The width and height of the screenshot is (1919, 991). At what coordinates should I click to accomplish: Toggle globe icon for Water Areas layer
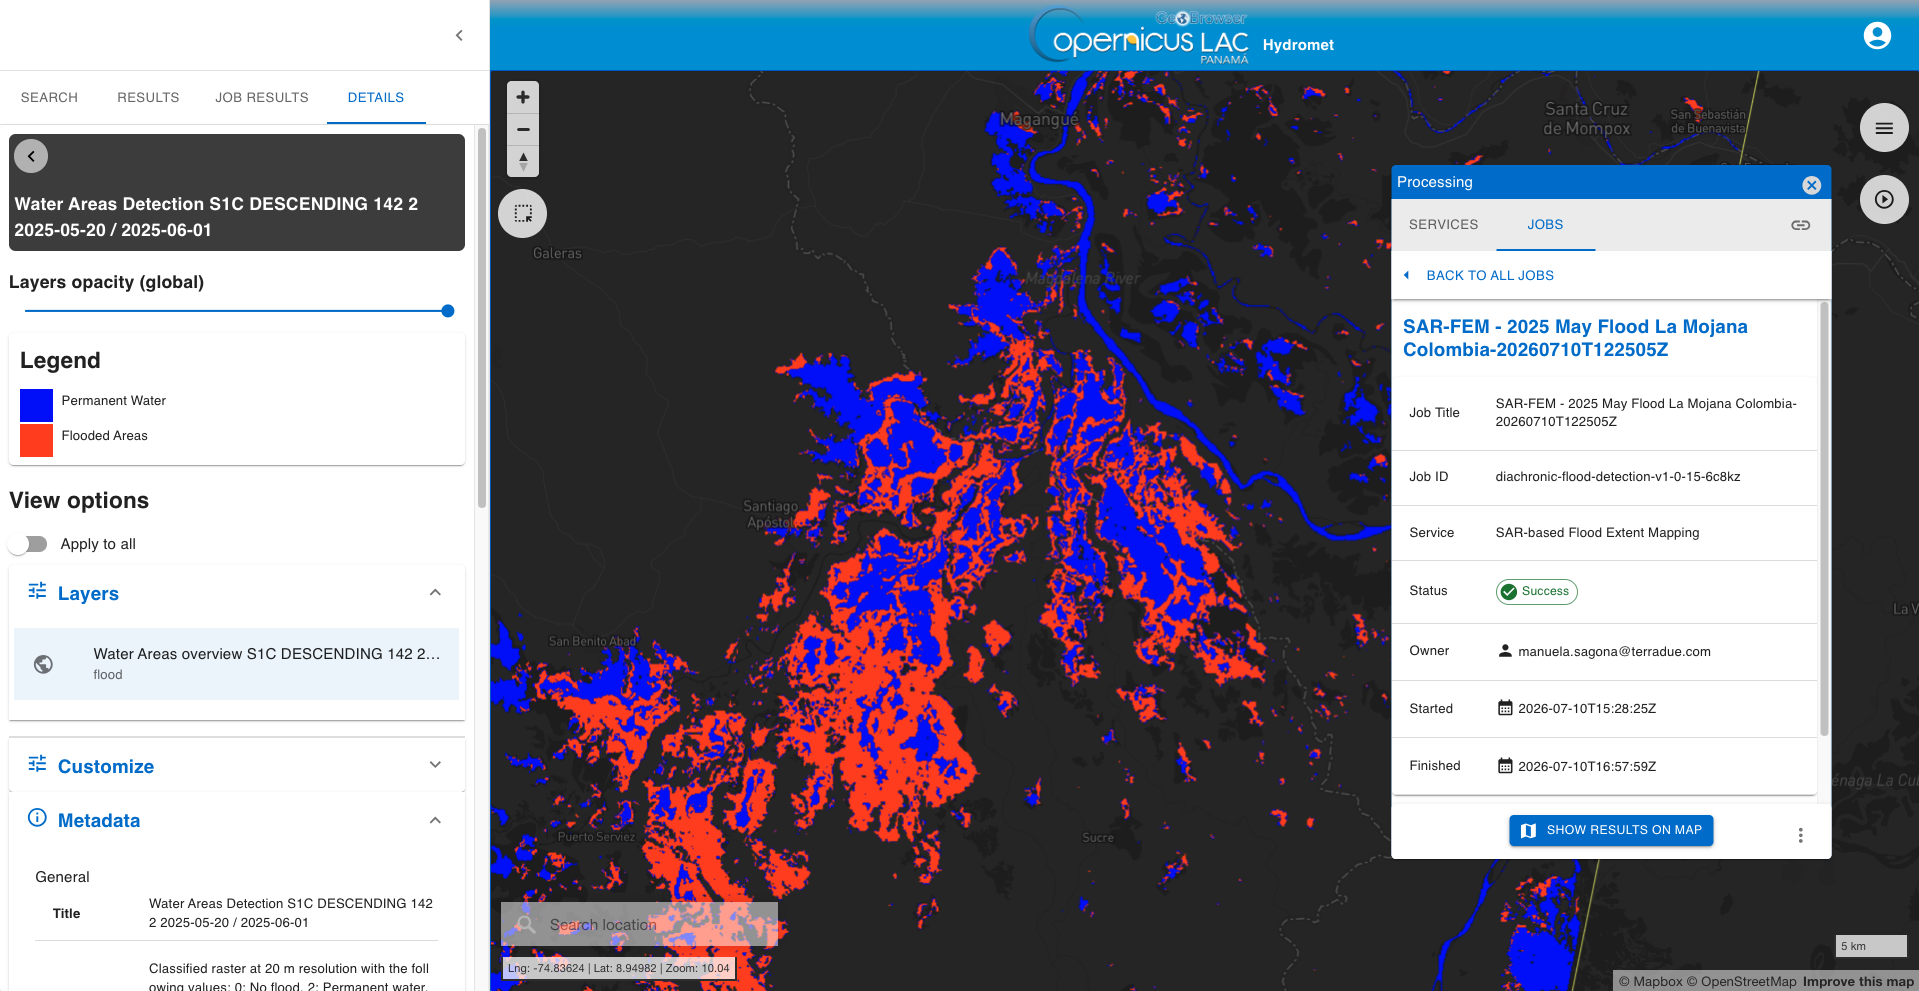(43, 664)
